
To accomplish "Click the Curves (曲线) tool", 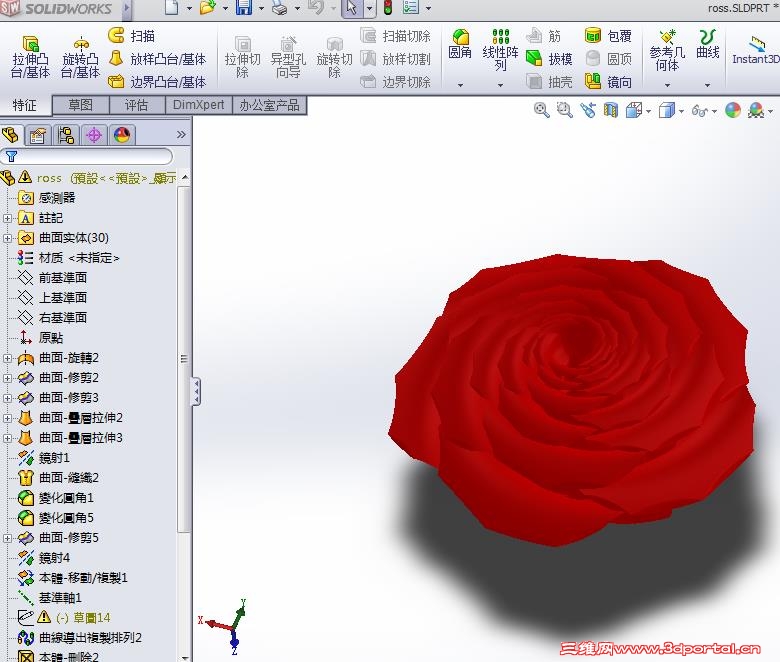I will tap(707, 44).
